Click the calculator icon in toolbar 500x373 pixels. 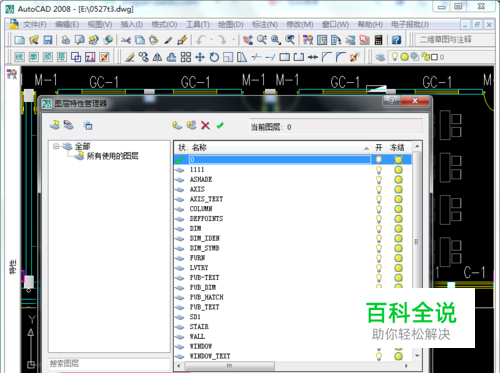pos(379,40)
